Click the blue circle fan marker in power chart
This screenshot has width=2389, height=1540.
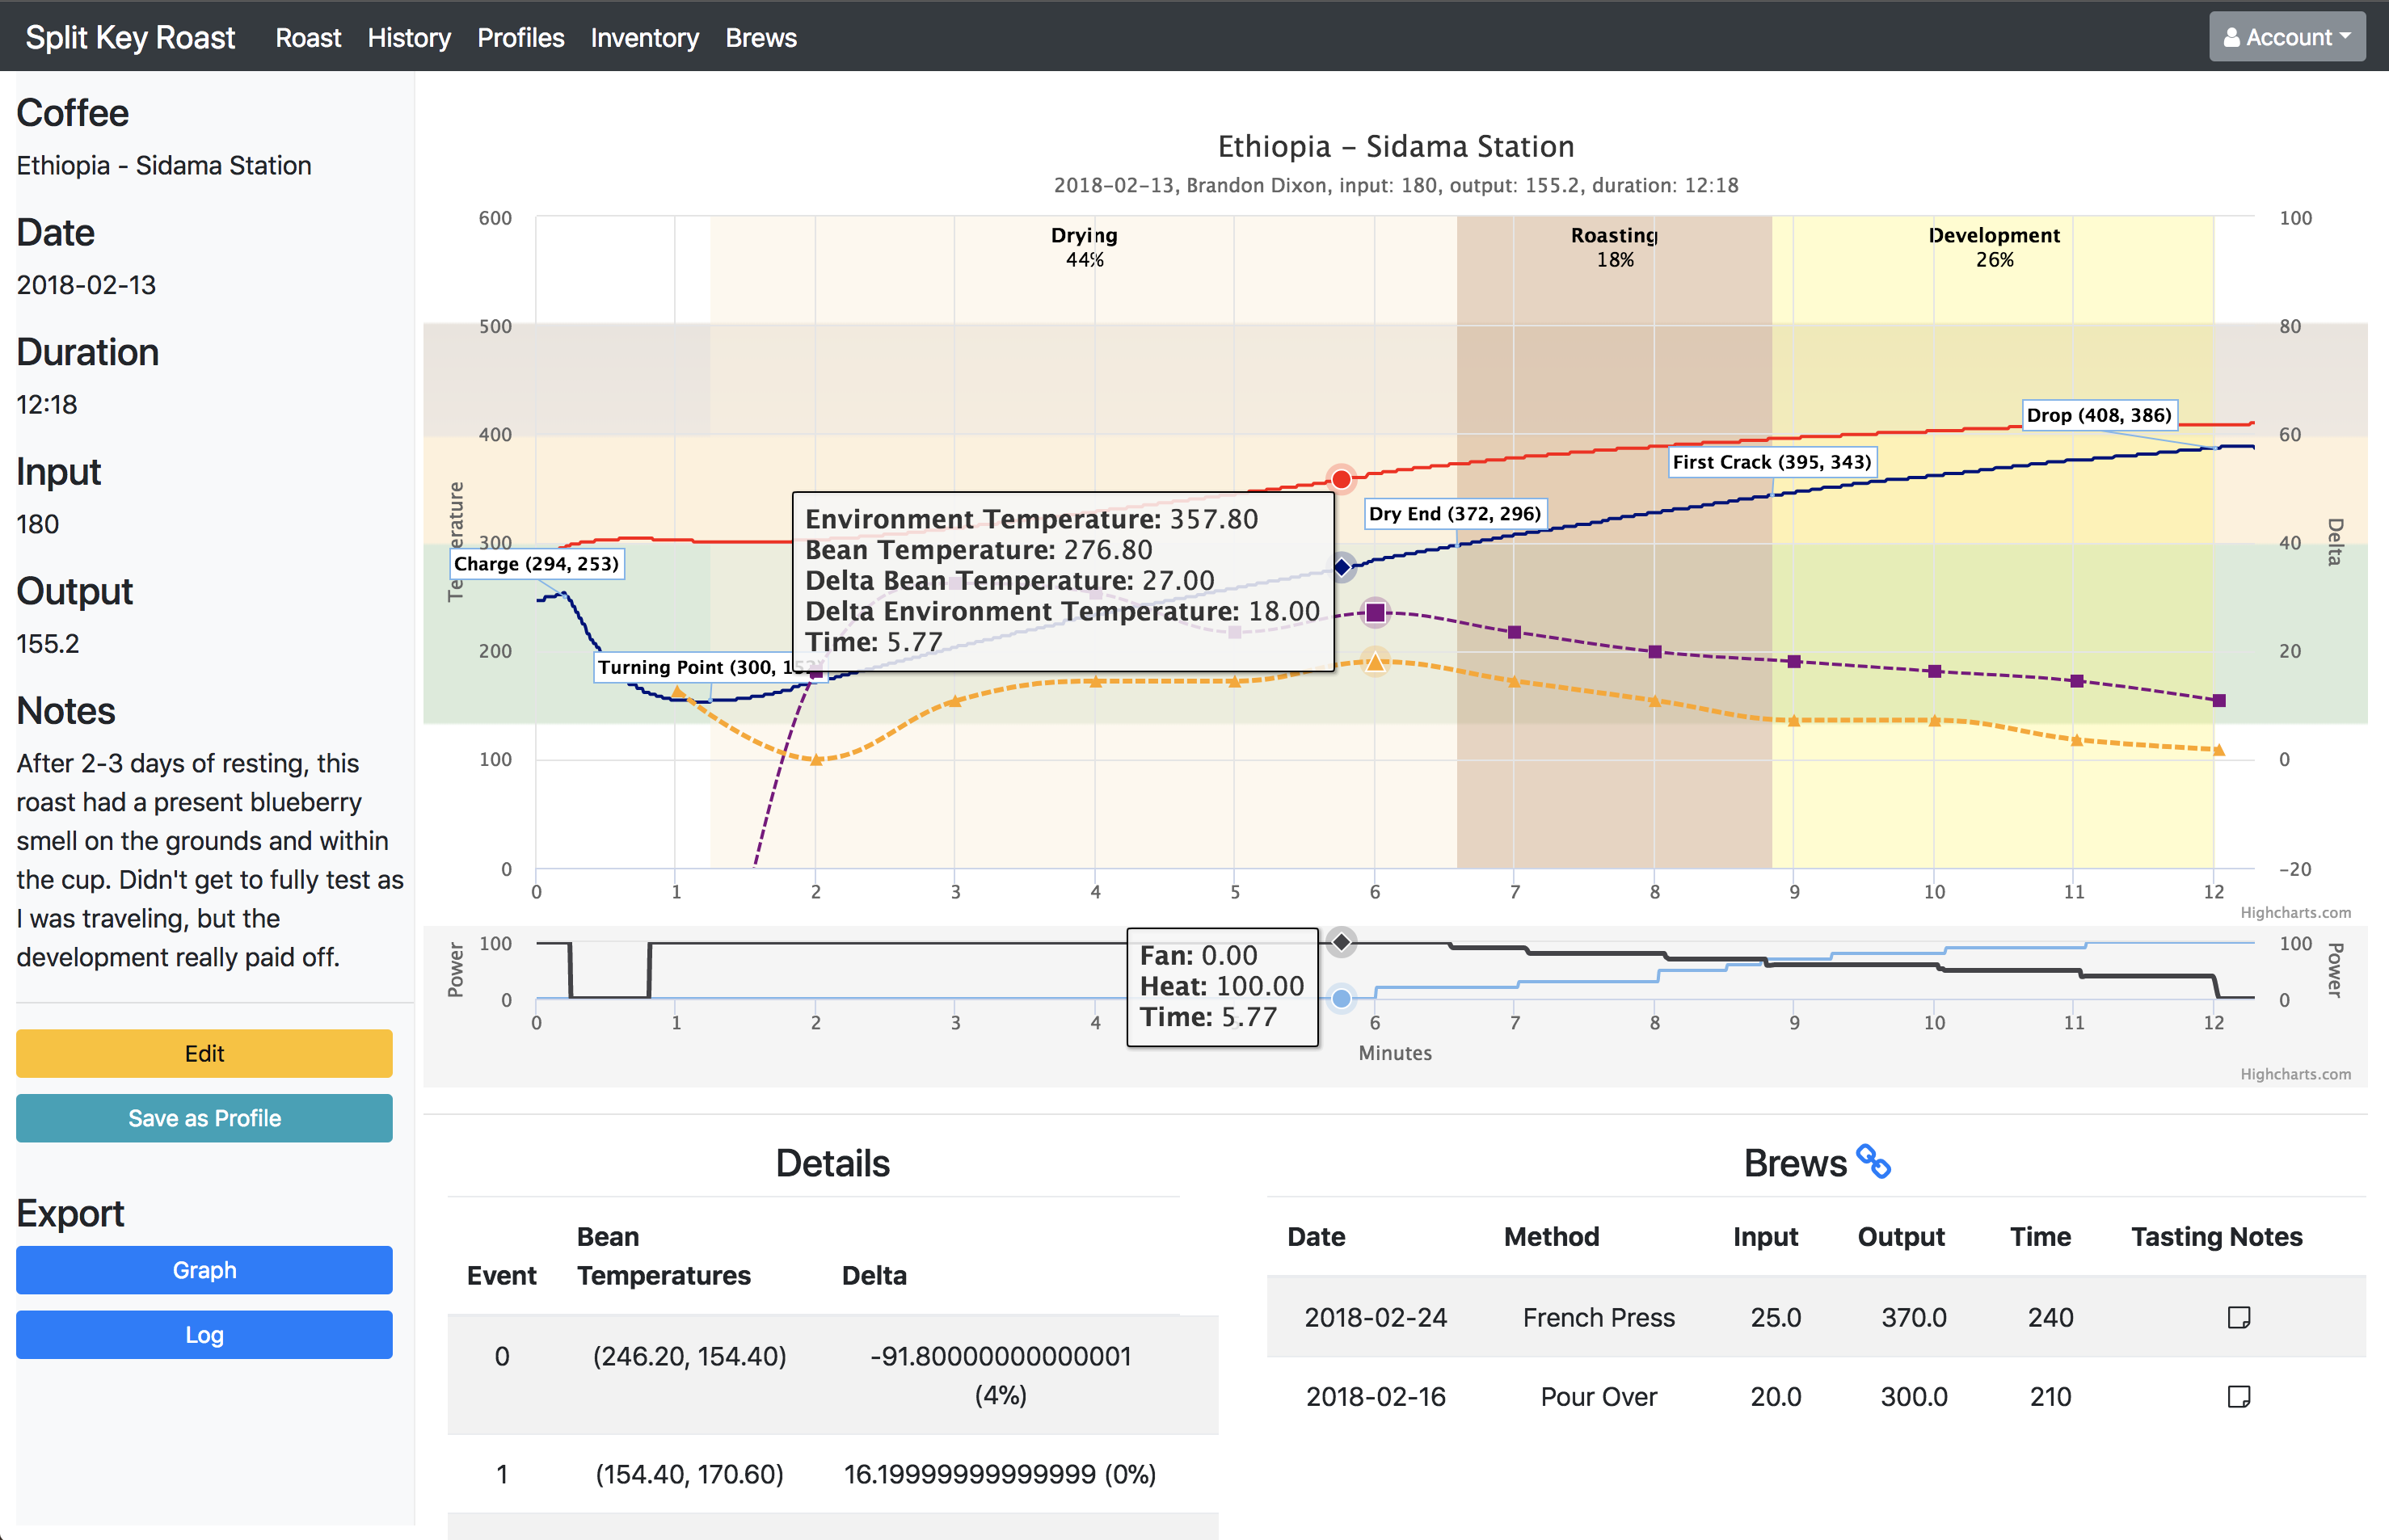point(1341,998)
